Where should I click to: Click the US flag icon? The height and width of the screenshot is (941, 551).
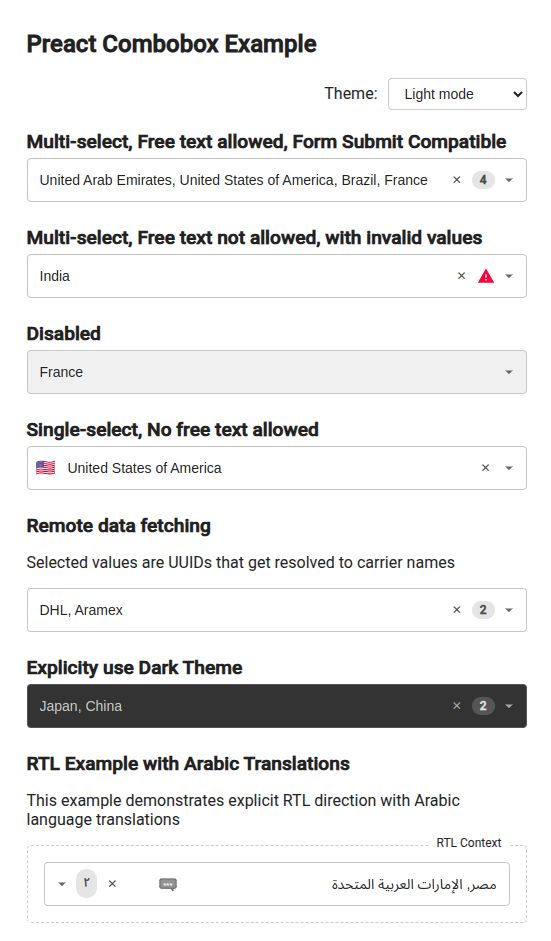click(46, 467)
